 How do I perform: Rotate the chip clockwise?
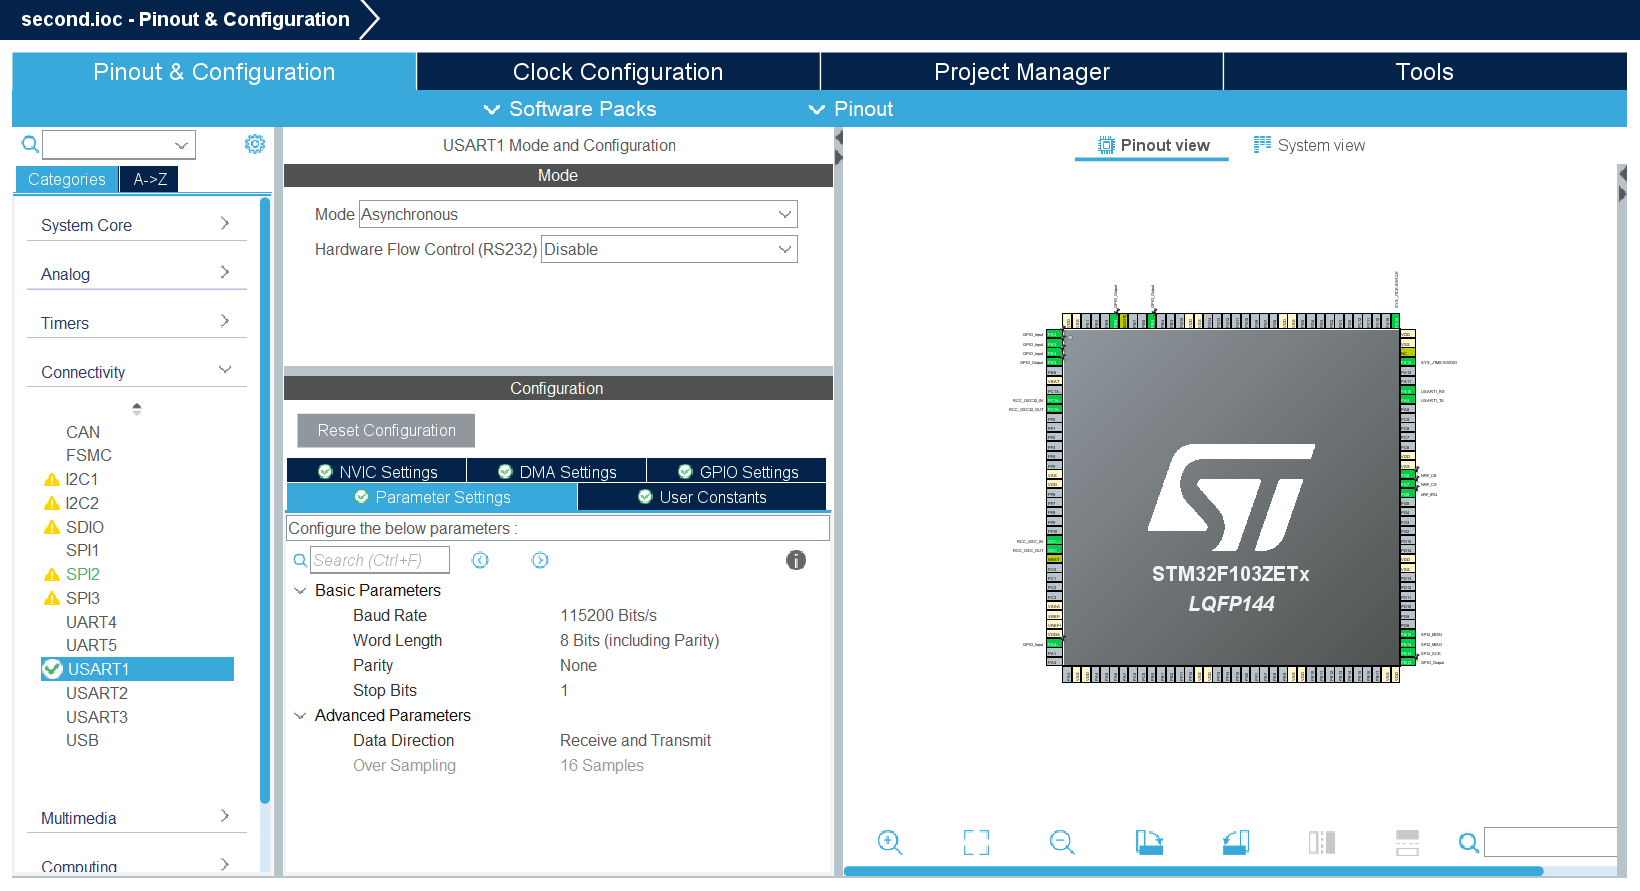tap(1149, 842)
